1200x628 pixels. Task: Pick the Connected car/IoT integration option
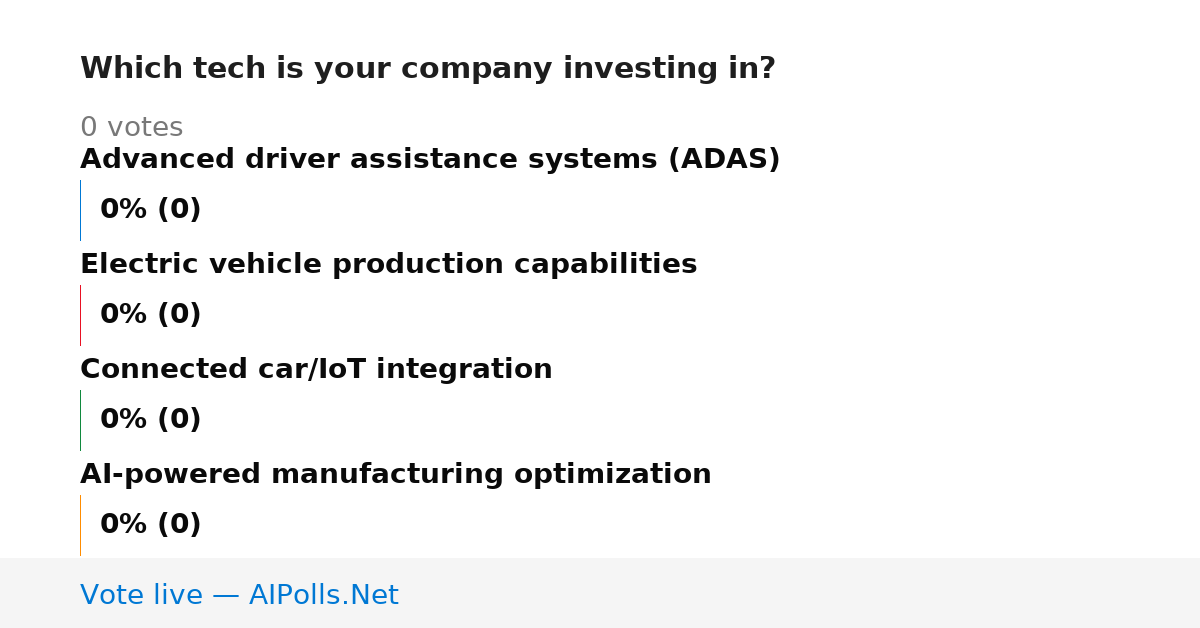[316, 370]
